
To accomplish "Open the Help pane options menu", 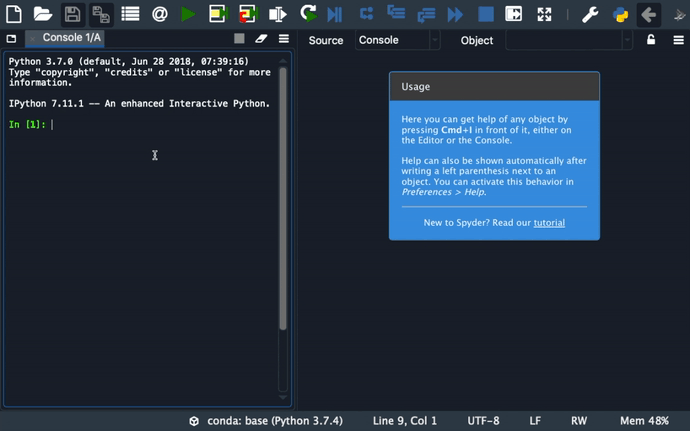I will click(x=679, y=40).
